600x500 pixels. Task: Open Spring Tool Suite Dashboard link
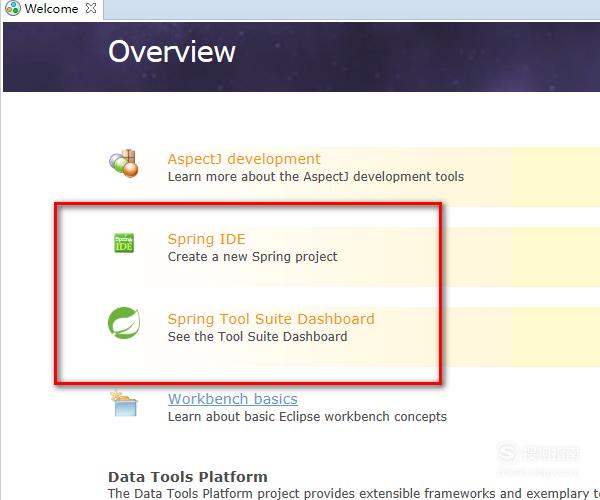(271, 319)
